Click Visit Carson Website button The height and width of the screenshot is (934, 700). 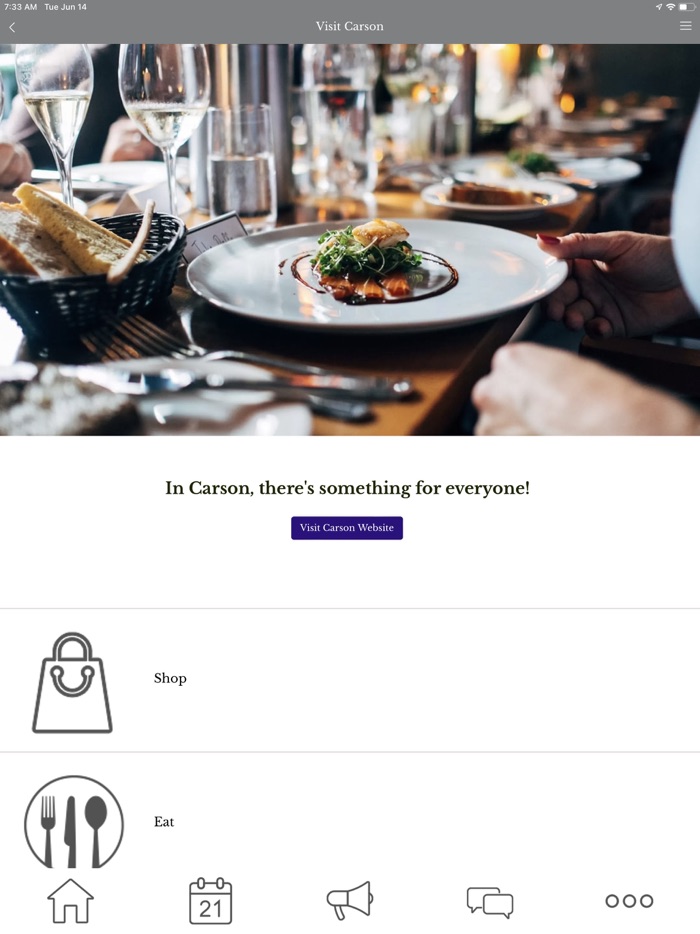[x=347, y=528]
